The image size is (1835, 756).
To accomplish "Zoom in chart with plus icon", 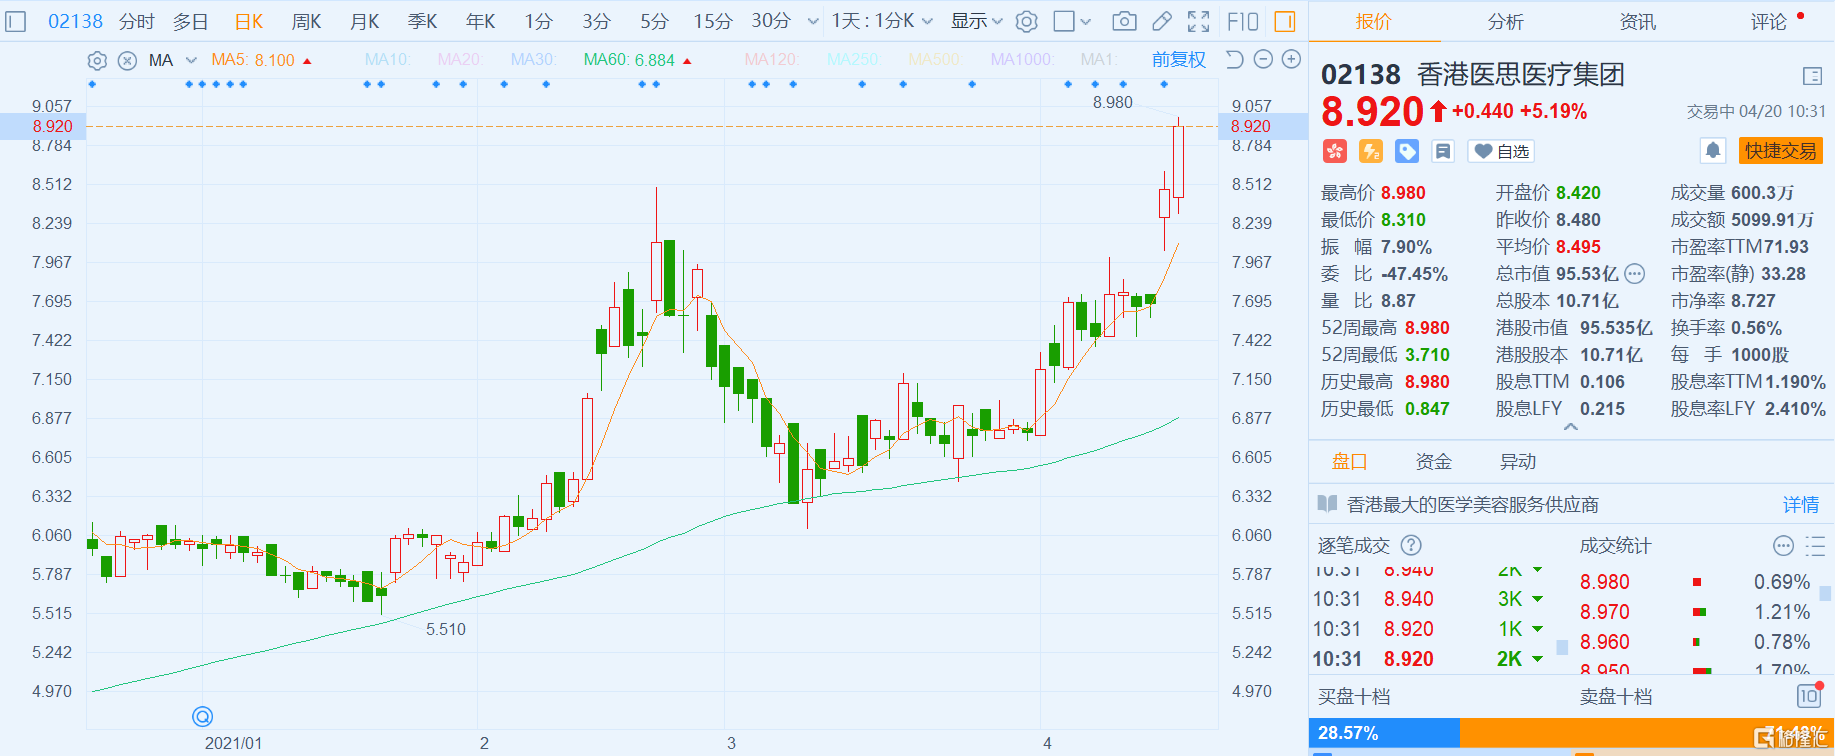I will [x=1291, y=60].
